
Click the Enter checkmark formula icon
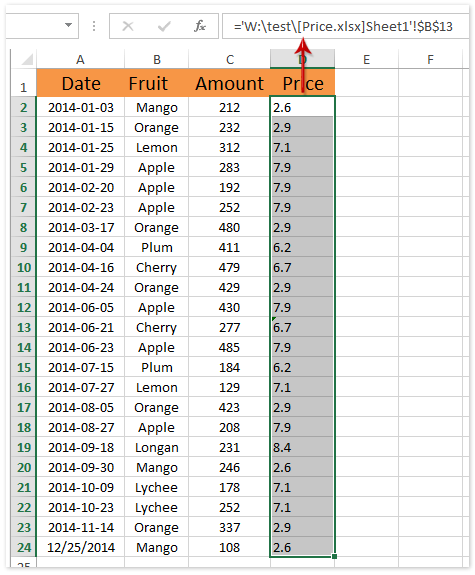point(164,26)
